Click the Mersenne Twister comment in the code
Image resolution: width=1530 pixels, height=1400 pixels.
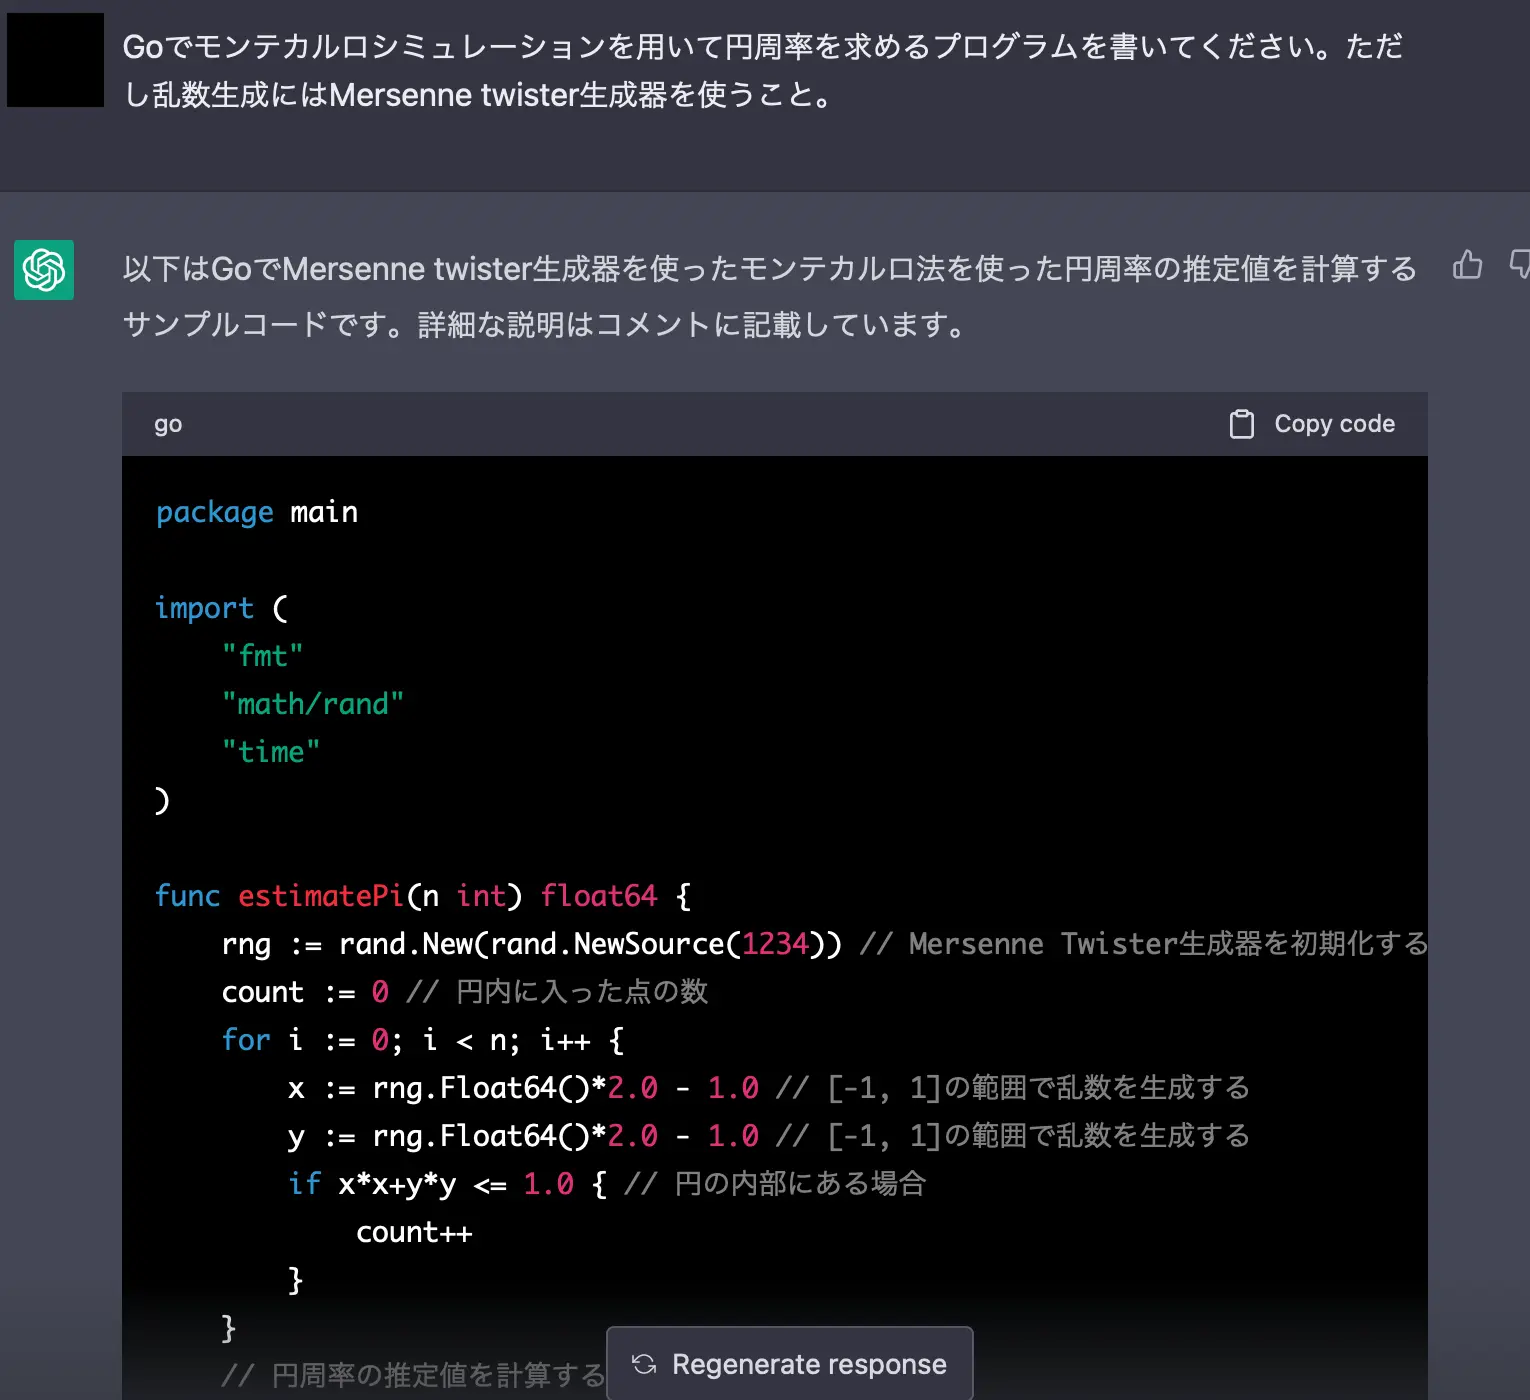(1140, 943)
